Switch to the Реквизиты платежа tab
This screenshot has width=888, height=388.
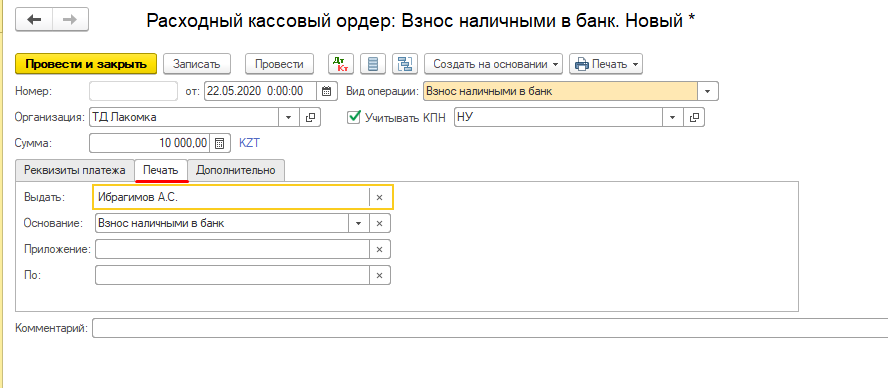point(75,170)
